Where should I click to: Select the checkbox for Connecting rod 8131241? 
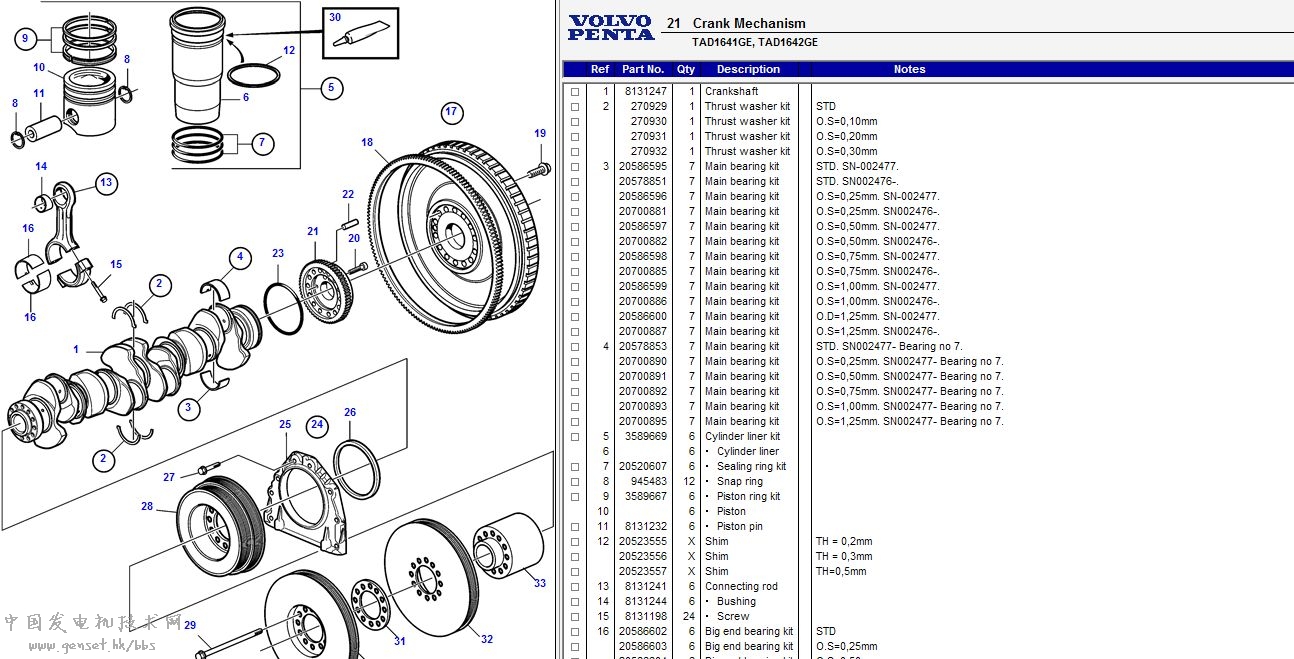(x=575, y=587)
